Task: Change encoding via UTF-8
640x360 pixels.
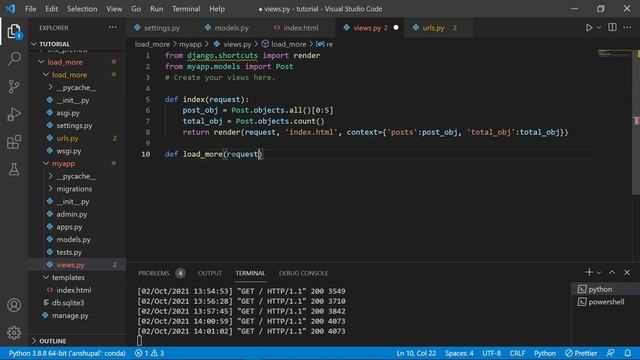Action: pos(491,353)
